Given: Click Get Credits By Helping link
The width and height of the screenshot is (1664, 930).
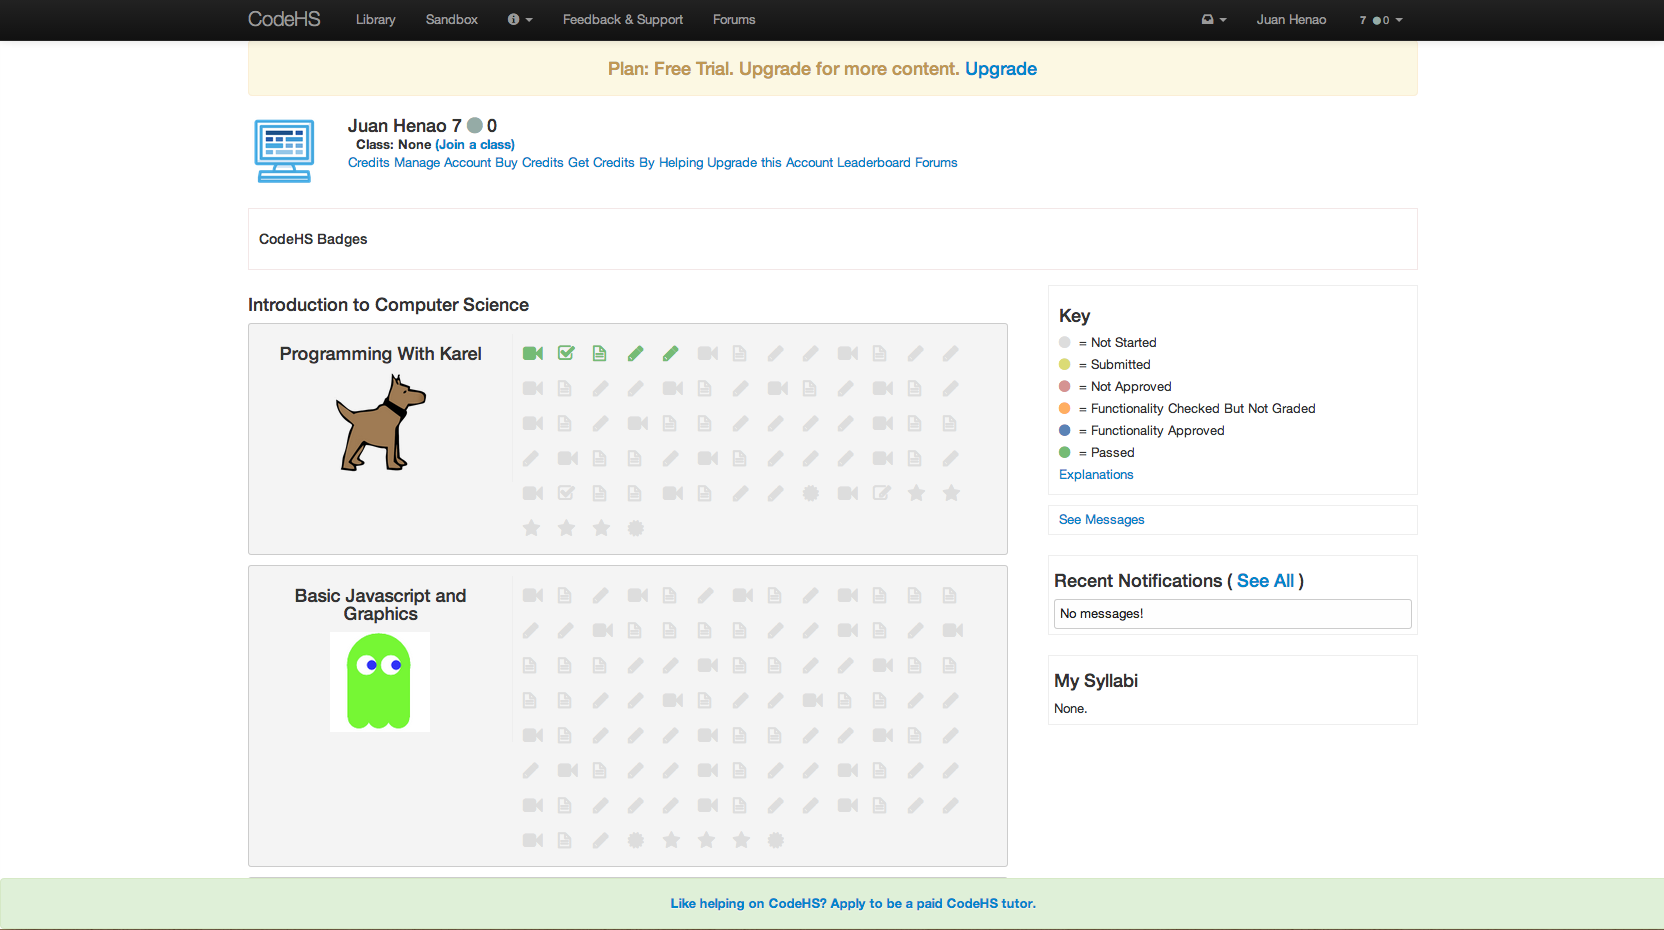Looking at the screenshot, I should click(x=636, y=162).
